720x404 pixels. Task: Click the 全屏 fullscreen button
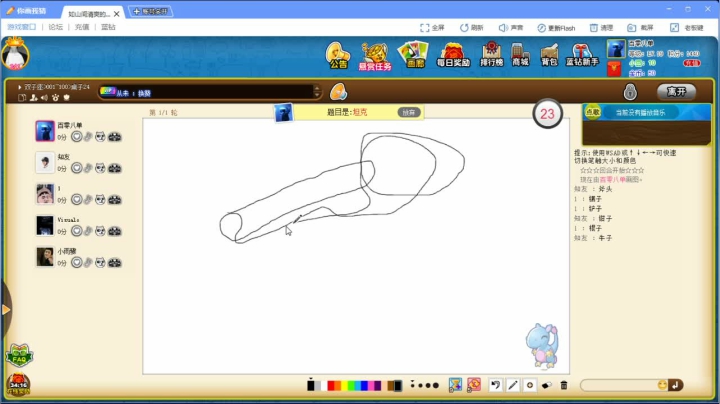click(432, 28)
